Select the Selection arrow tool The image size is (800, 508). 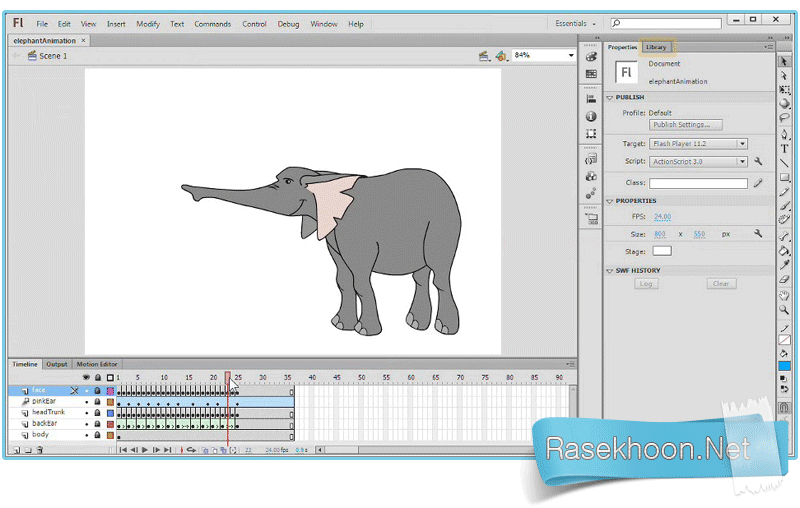tap(784, 61)
